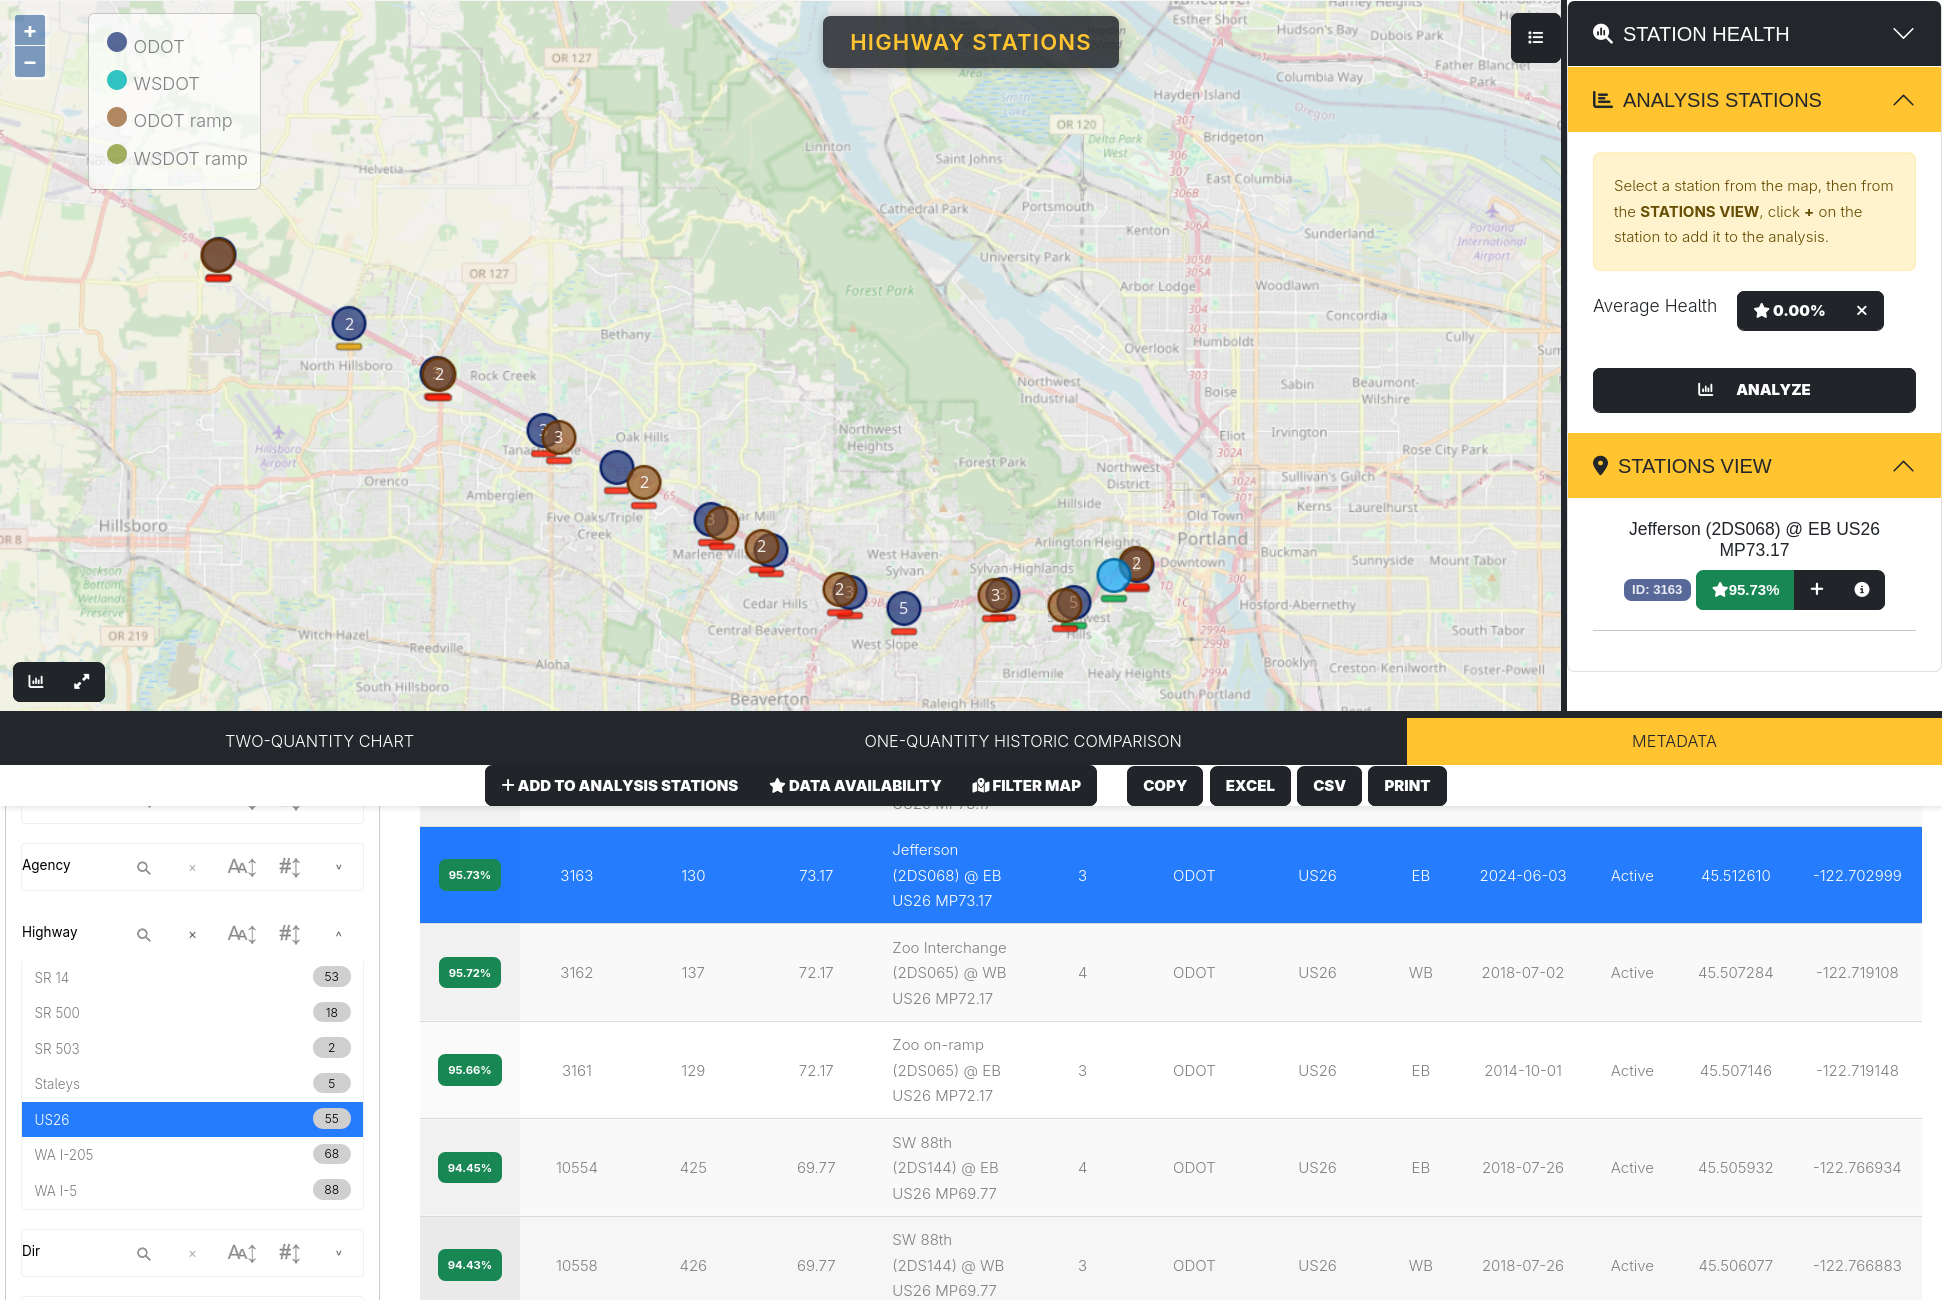Expand the Agency filter list

339,867
